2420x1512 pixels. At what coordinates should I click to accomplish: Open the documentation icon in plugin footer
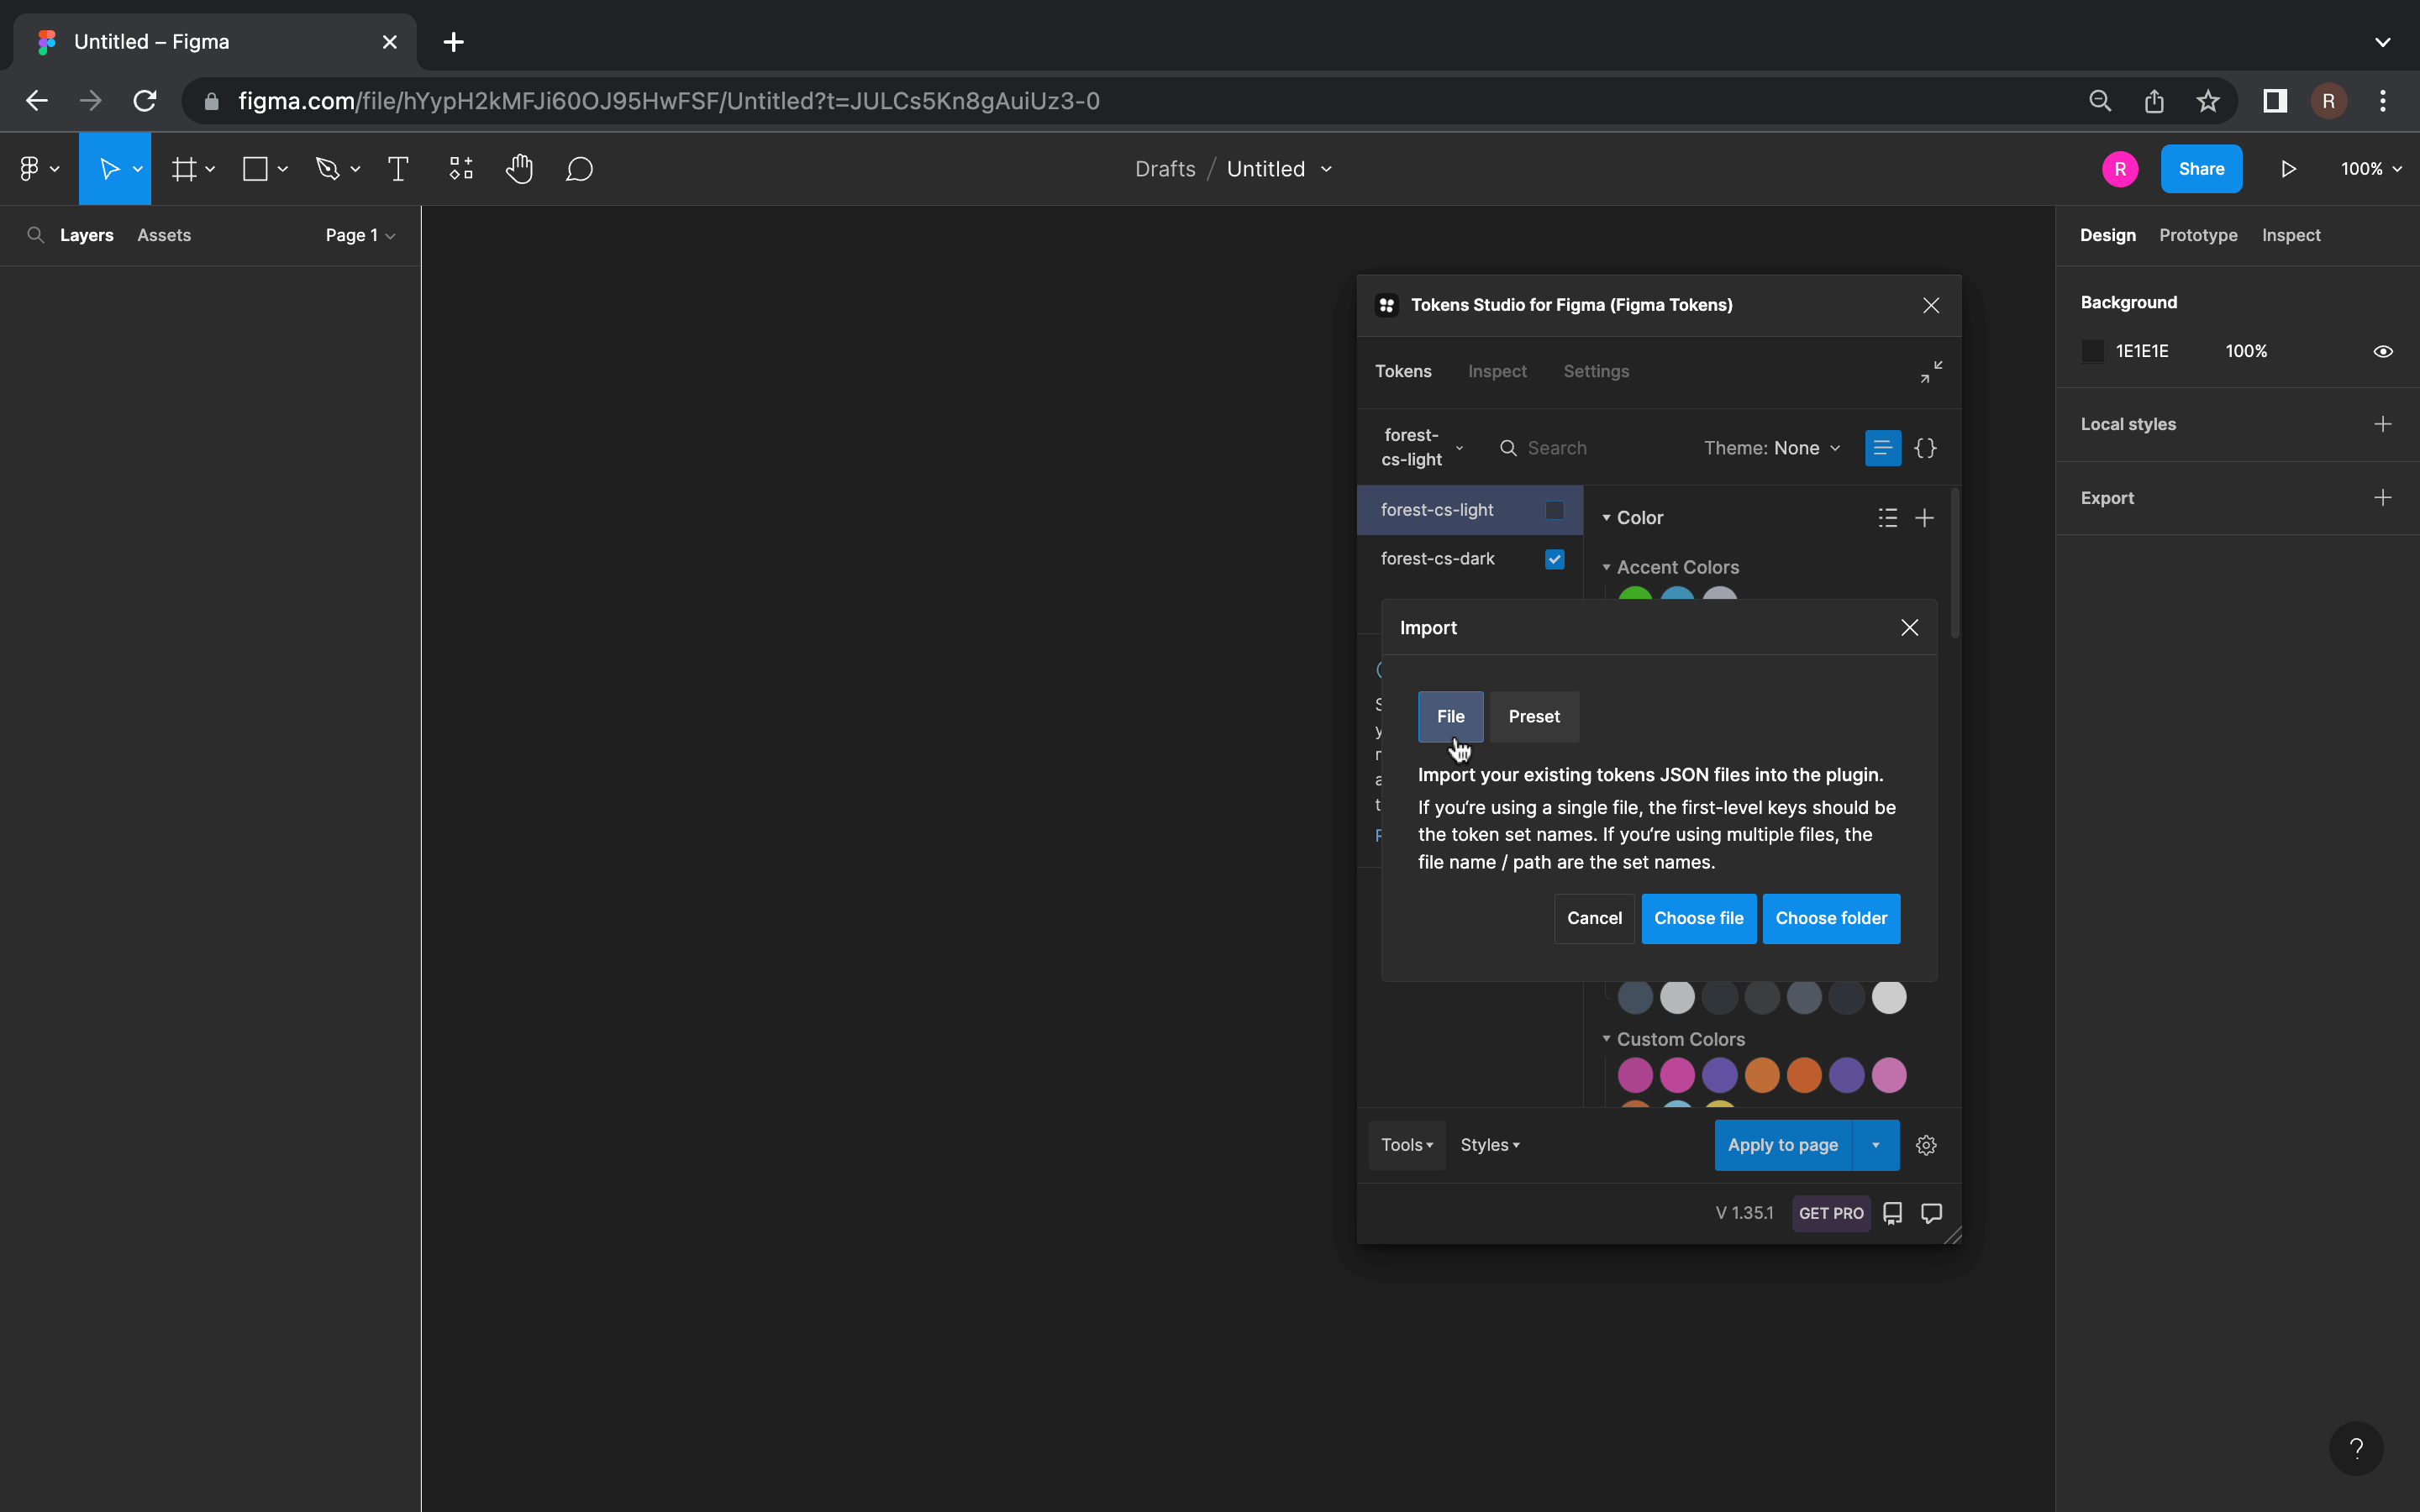pos(1892,1213)
